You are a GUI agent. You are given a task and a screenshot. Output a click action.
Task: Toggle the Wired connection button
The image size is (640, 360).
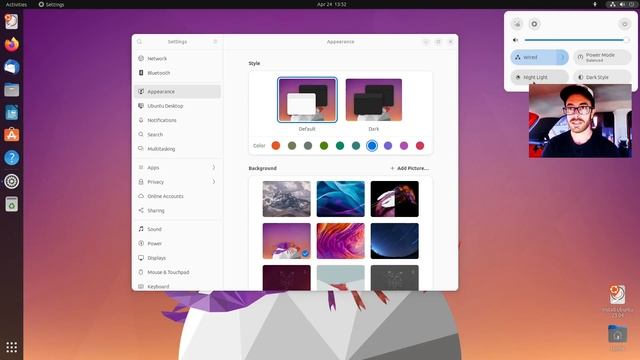[x=534, y=57]
